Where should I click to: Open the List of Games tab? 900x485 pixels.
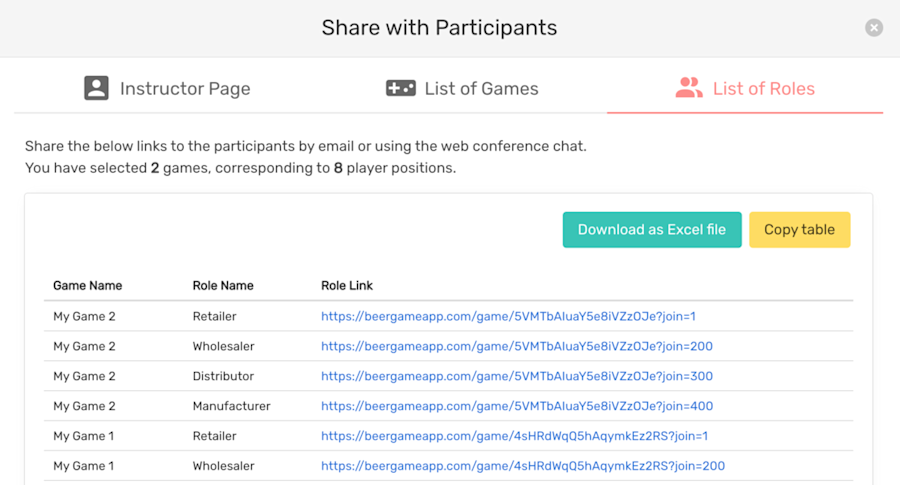(x=462, y=88)
